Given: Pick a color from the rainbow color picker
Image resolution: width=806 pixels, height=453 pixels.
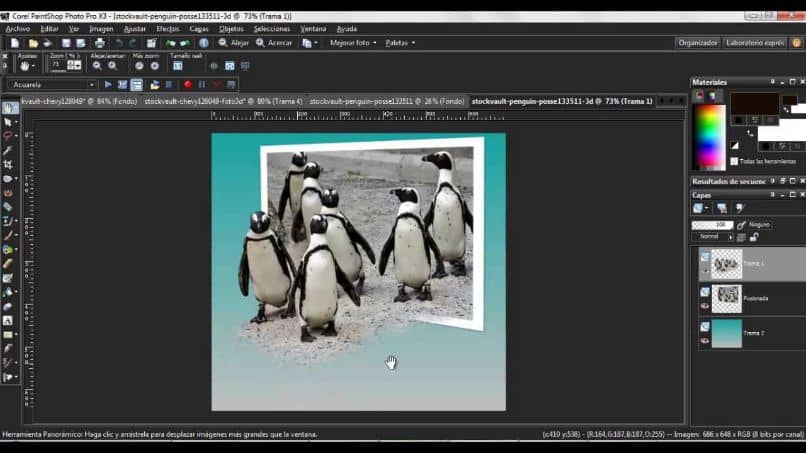Looking at the screenshot, I should pos(709,137).
